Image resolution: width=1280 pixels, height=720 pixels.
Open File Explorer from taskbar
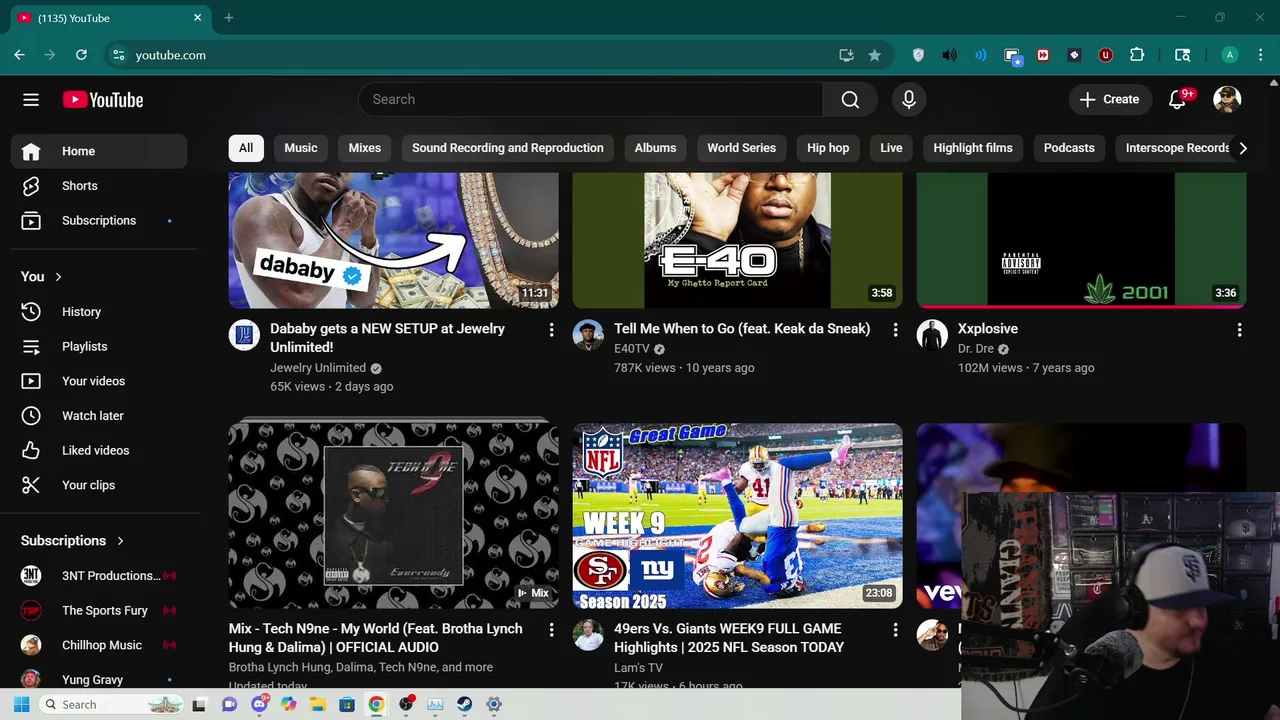coord(317,704)
